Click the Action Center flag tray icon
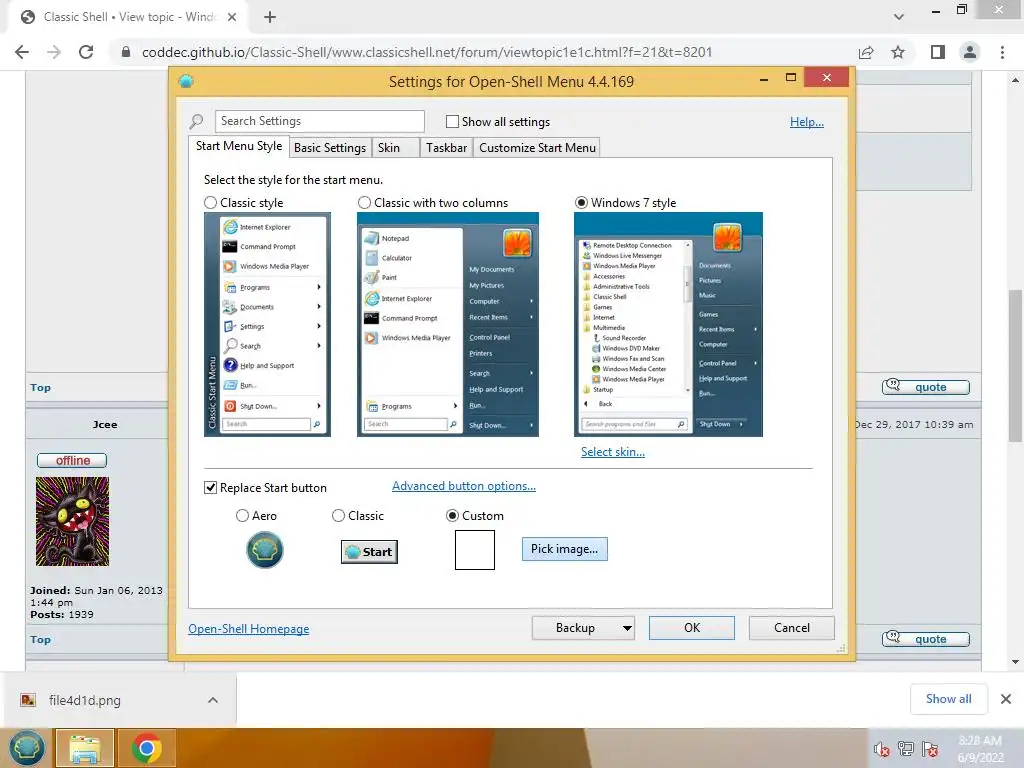The height and width of the screenshot is (768, 1024). pos(930,749)
